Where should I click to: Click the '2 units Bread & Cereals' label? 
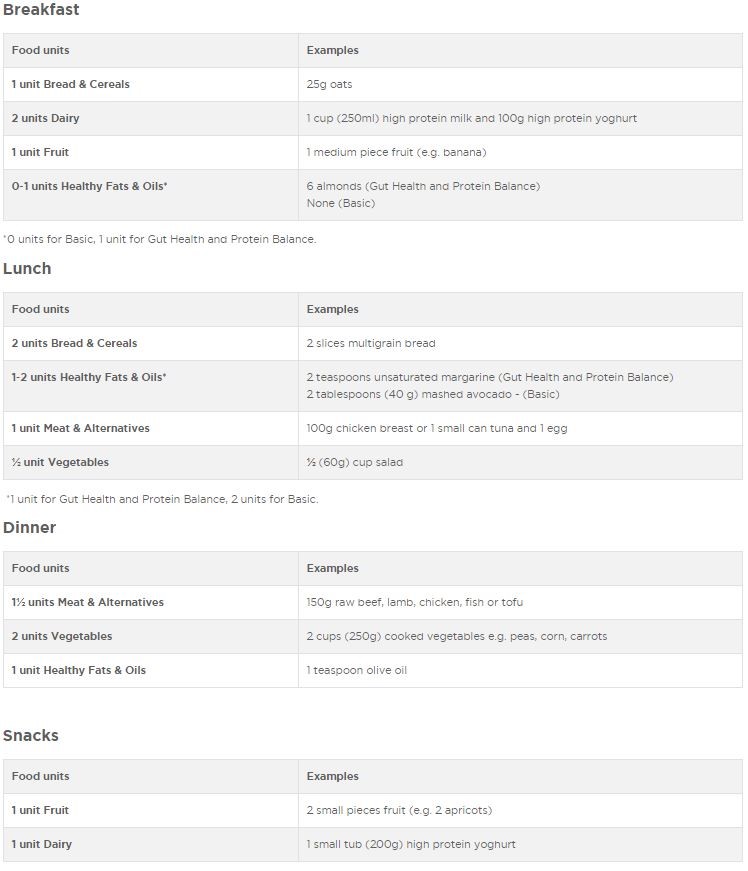pyautogui.click(x=75, y=344)
